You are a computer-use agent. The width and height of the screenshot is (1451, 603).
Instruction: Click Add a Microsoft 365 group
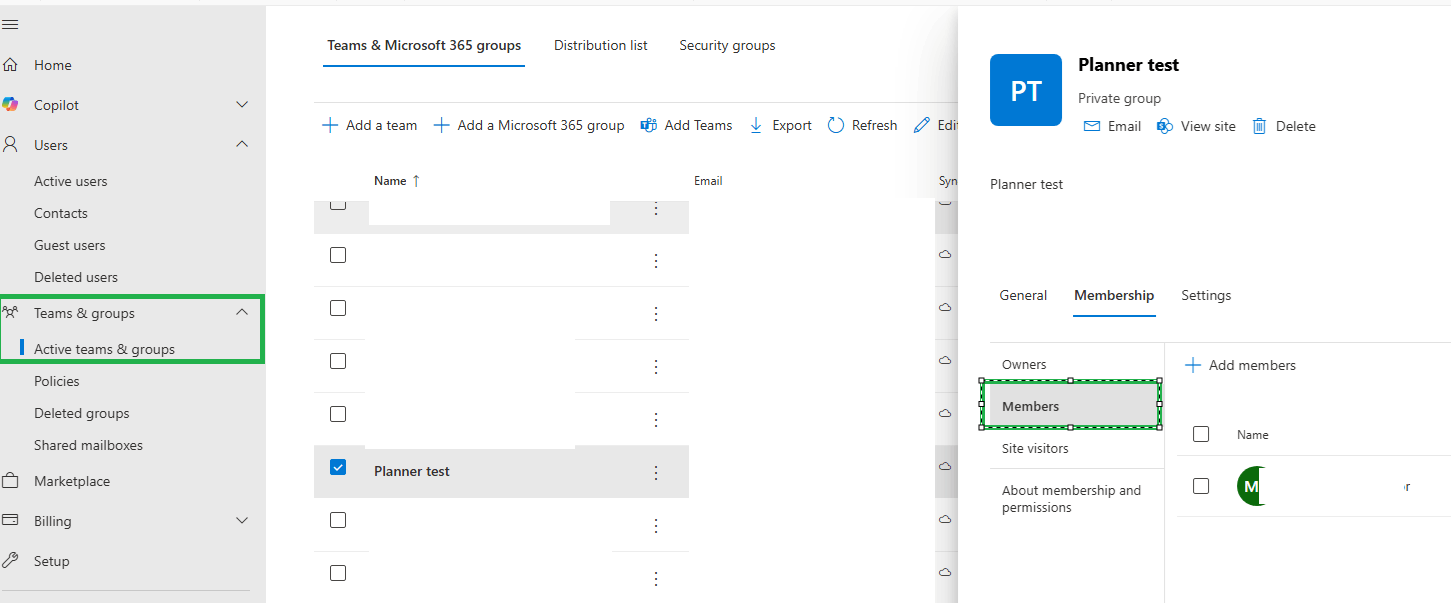pos(529,125)
